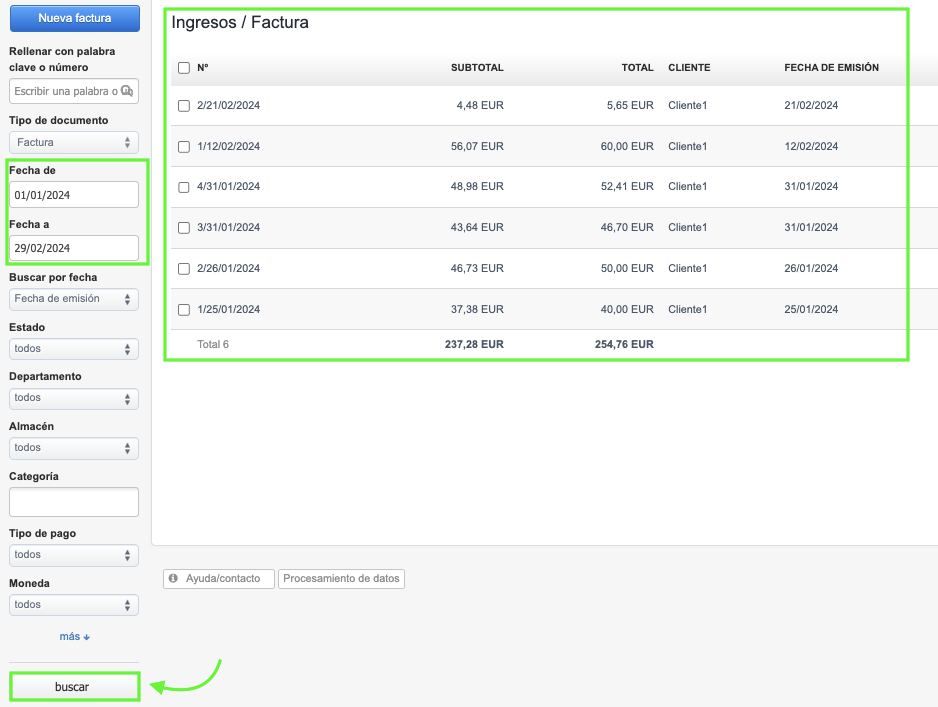Click the search icon in keyword field
938x707 pixels.
127,91
